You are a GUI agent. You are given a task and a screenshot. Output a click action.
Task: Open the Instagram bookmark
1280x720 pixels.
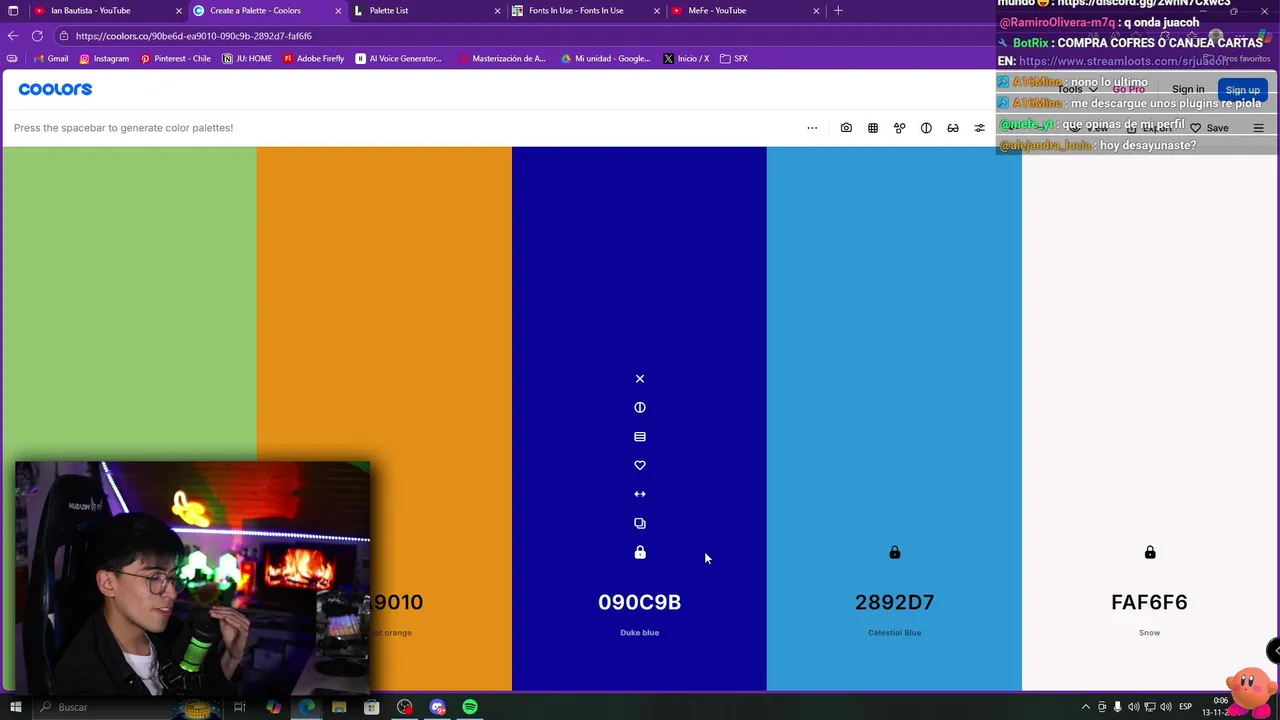click(x=104, y=59)
